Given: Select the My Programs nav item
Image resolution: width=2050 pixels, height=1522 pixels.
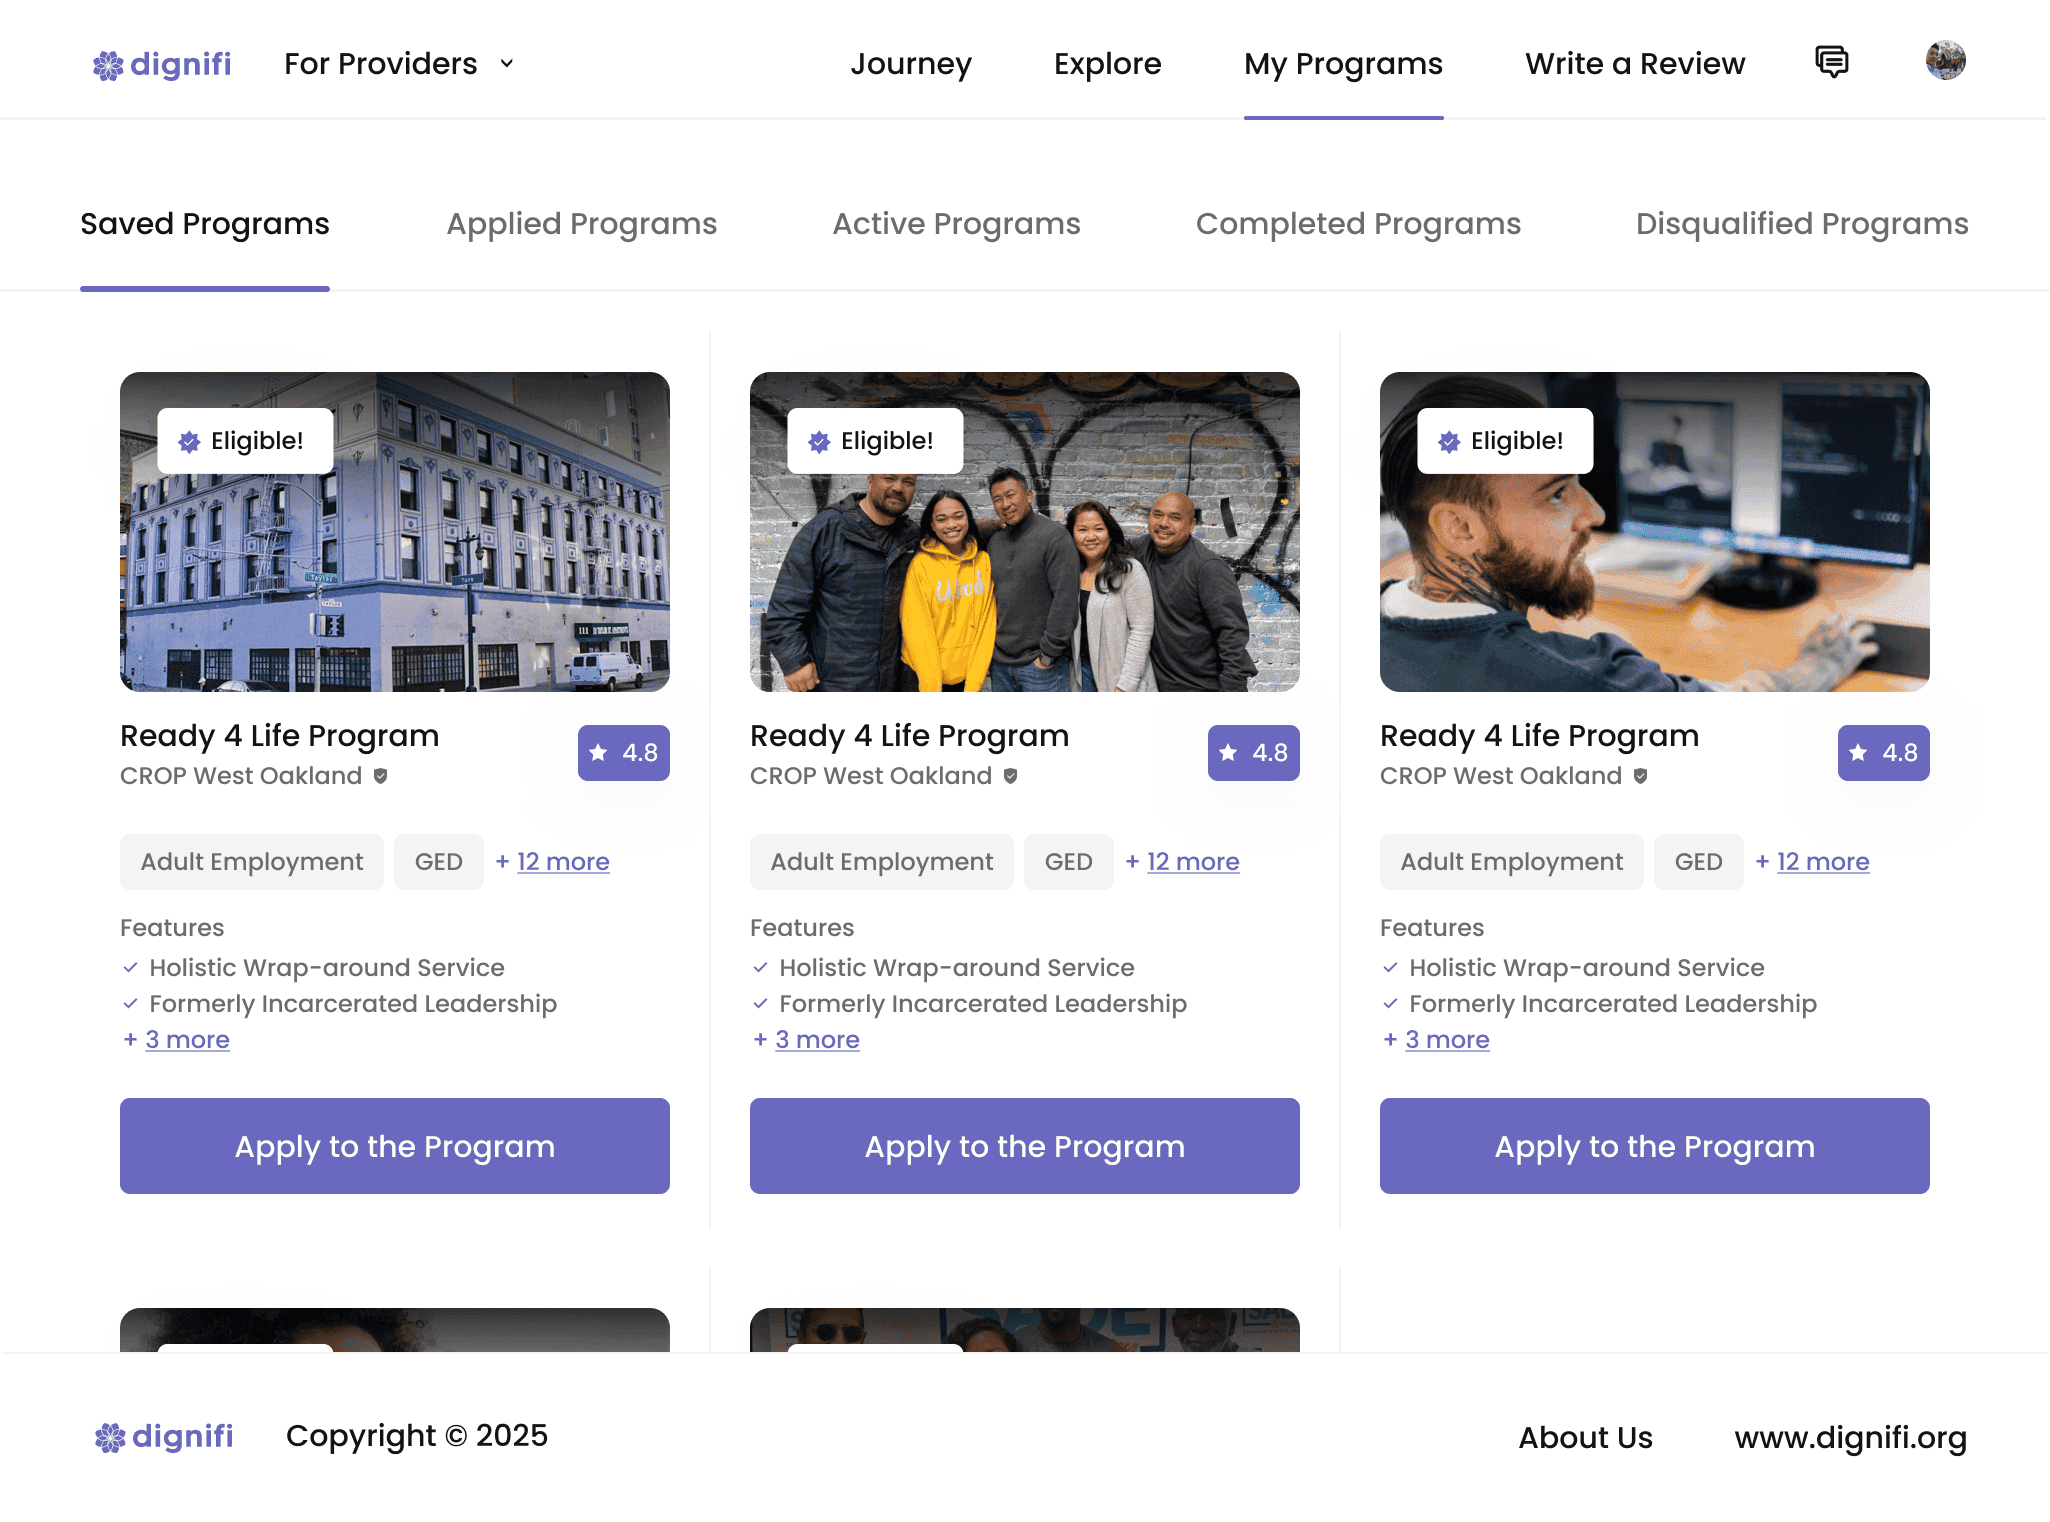Looking at the screenshot, I should 1344,64.
